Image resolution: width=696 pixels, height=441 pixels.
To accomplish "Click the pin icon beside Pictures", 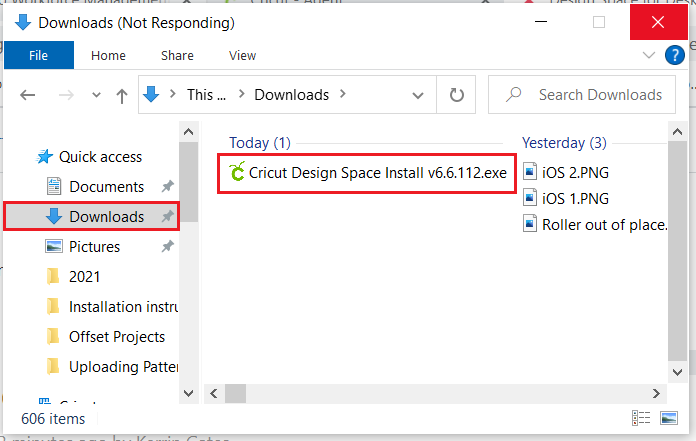I will pos(167,246).
